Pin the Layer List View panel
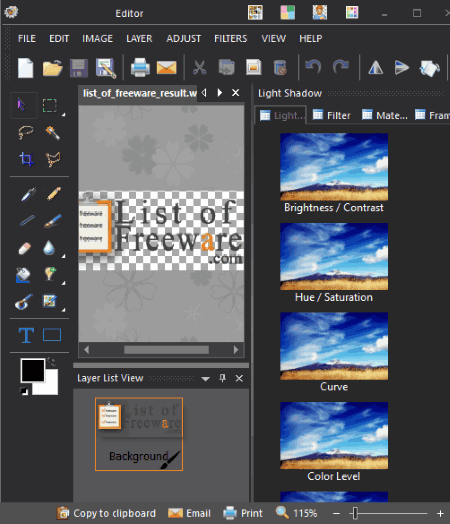450x524 pixels. pyautogui.click(x=222, y=378)
